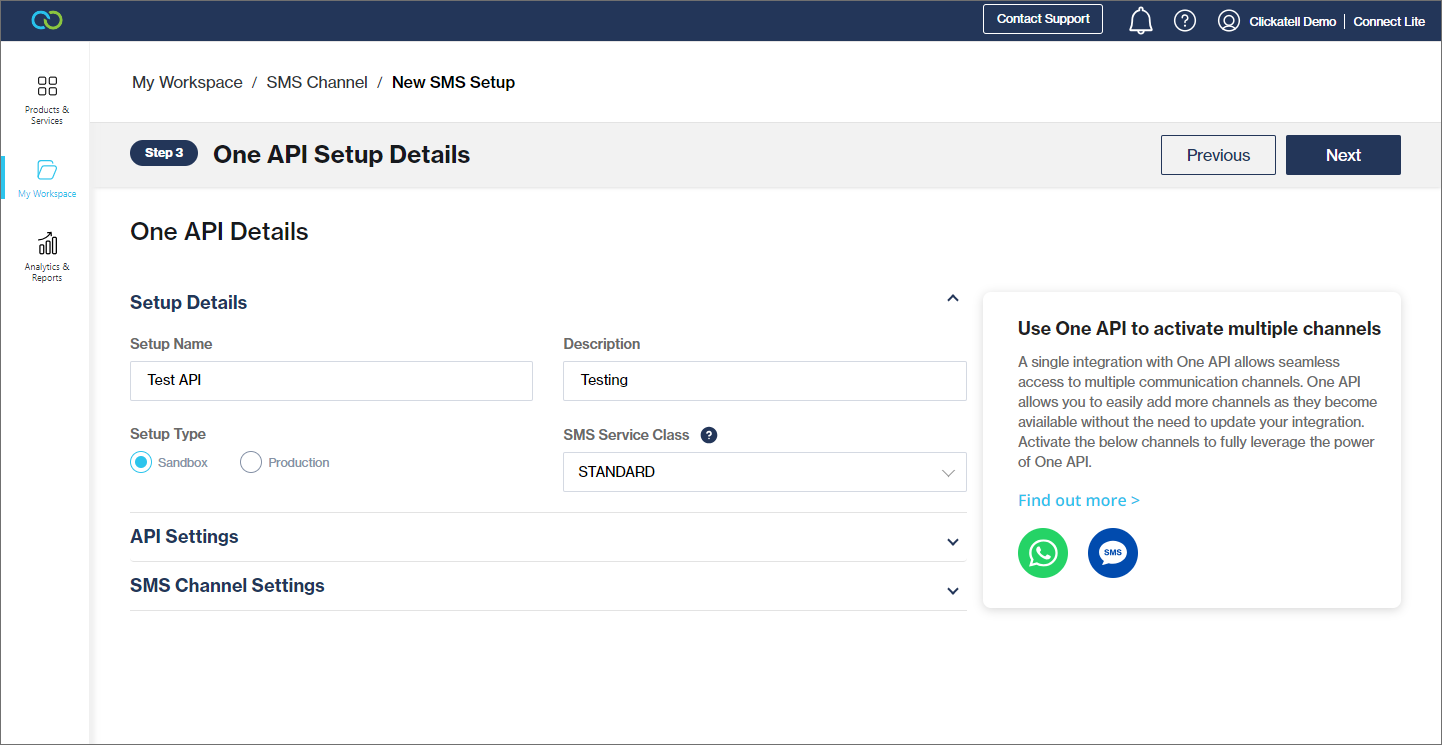This screenshot has width=1442, height=745.
Task: Navigate to My Workspace breadcrumb
Action: tap(187, 82)
